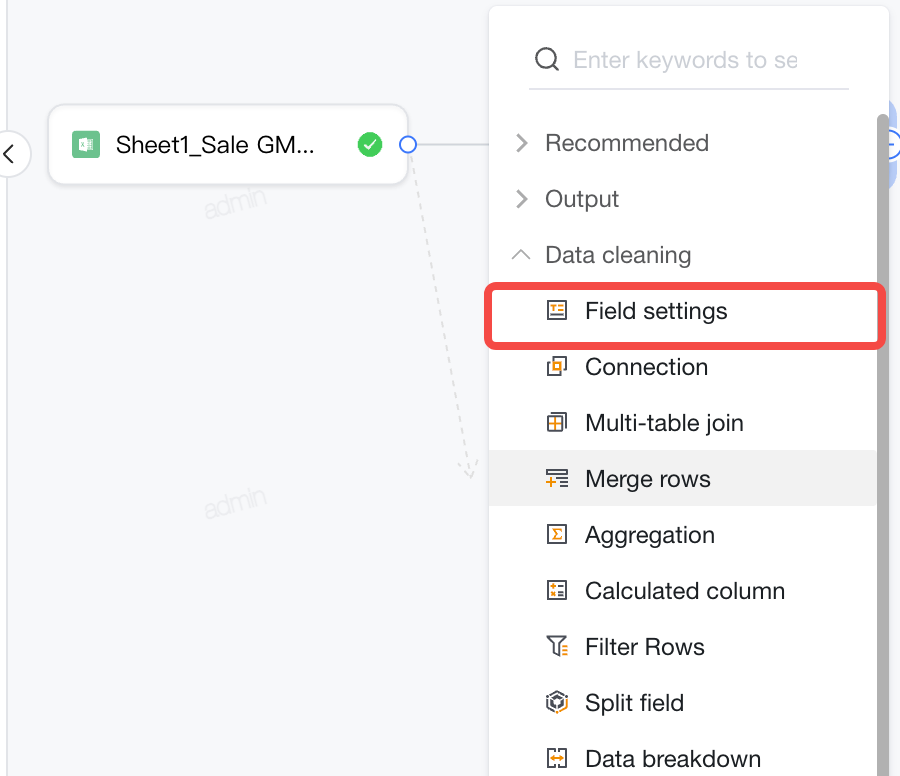Click the Merge rows icon
The width and height of the screenshot is (900, 776).
[x=556, y=478]
